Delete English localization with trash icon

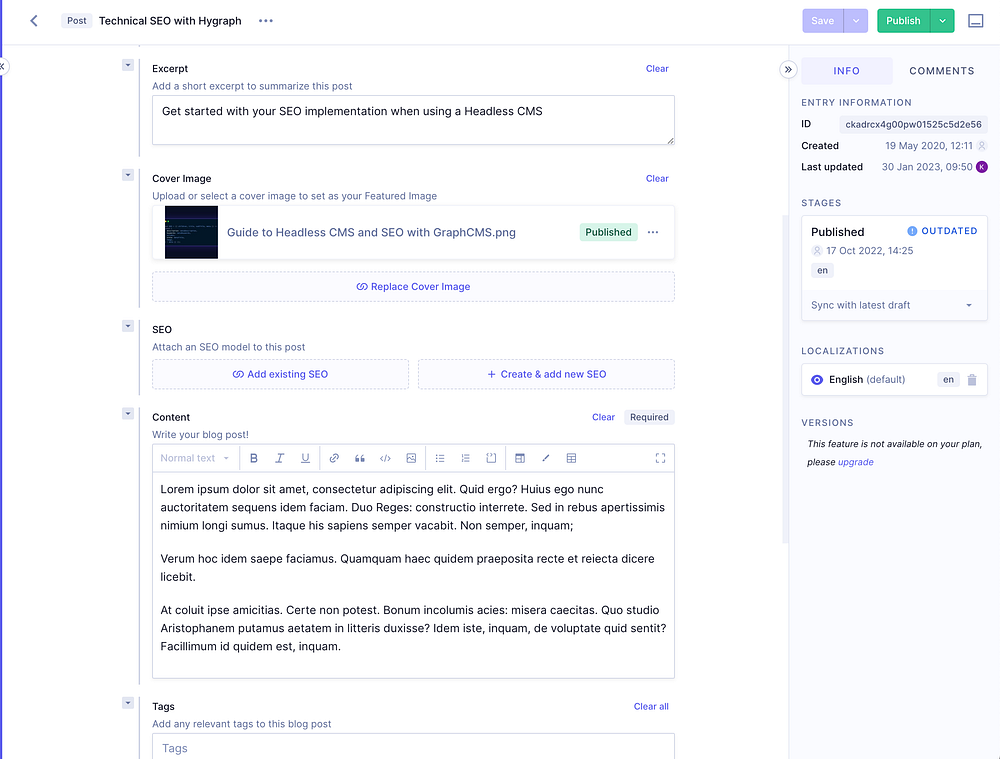pyautogui.click(x=972, y=380)
